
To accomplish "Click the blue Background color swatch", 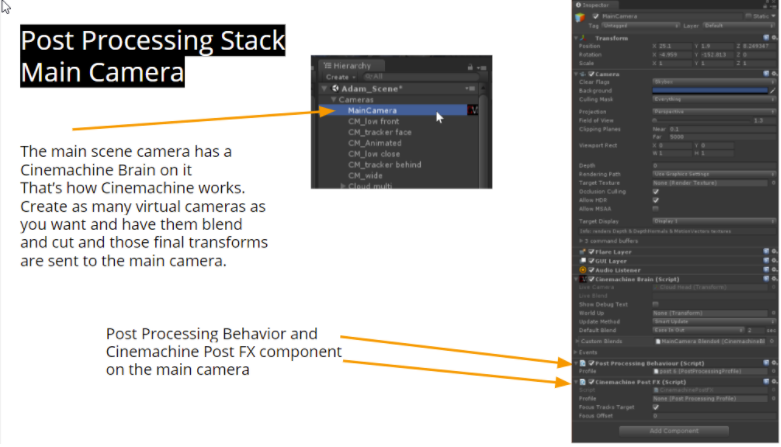I will [x=707, y=92].
